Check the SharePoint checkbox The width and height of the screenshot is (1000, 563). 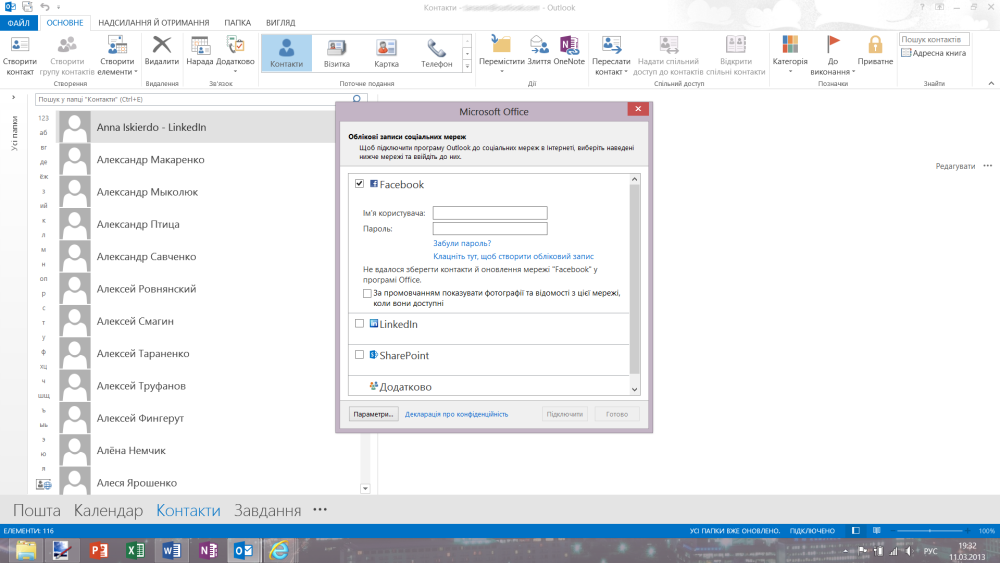360,355
